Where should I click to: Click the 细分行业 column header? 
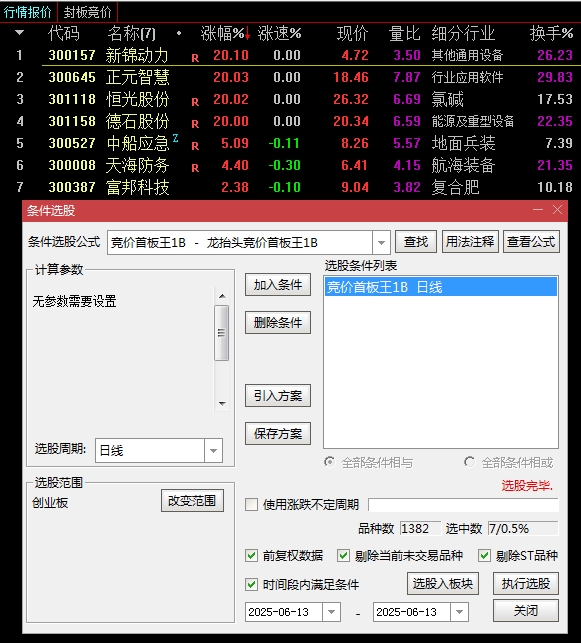coord(463,33)
